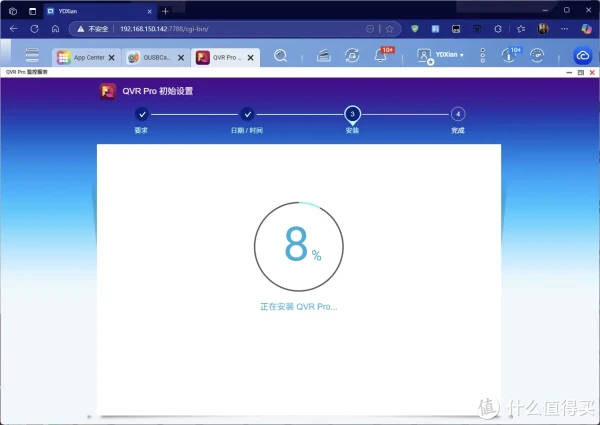Open browser home page icon

[x=55, y=29]
